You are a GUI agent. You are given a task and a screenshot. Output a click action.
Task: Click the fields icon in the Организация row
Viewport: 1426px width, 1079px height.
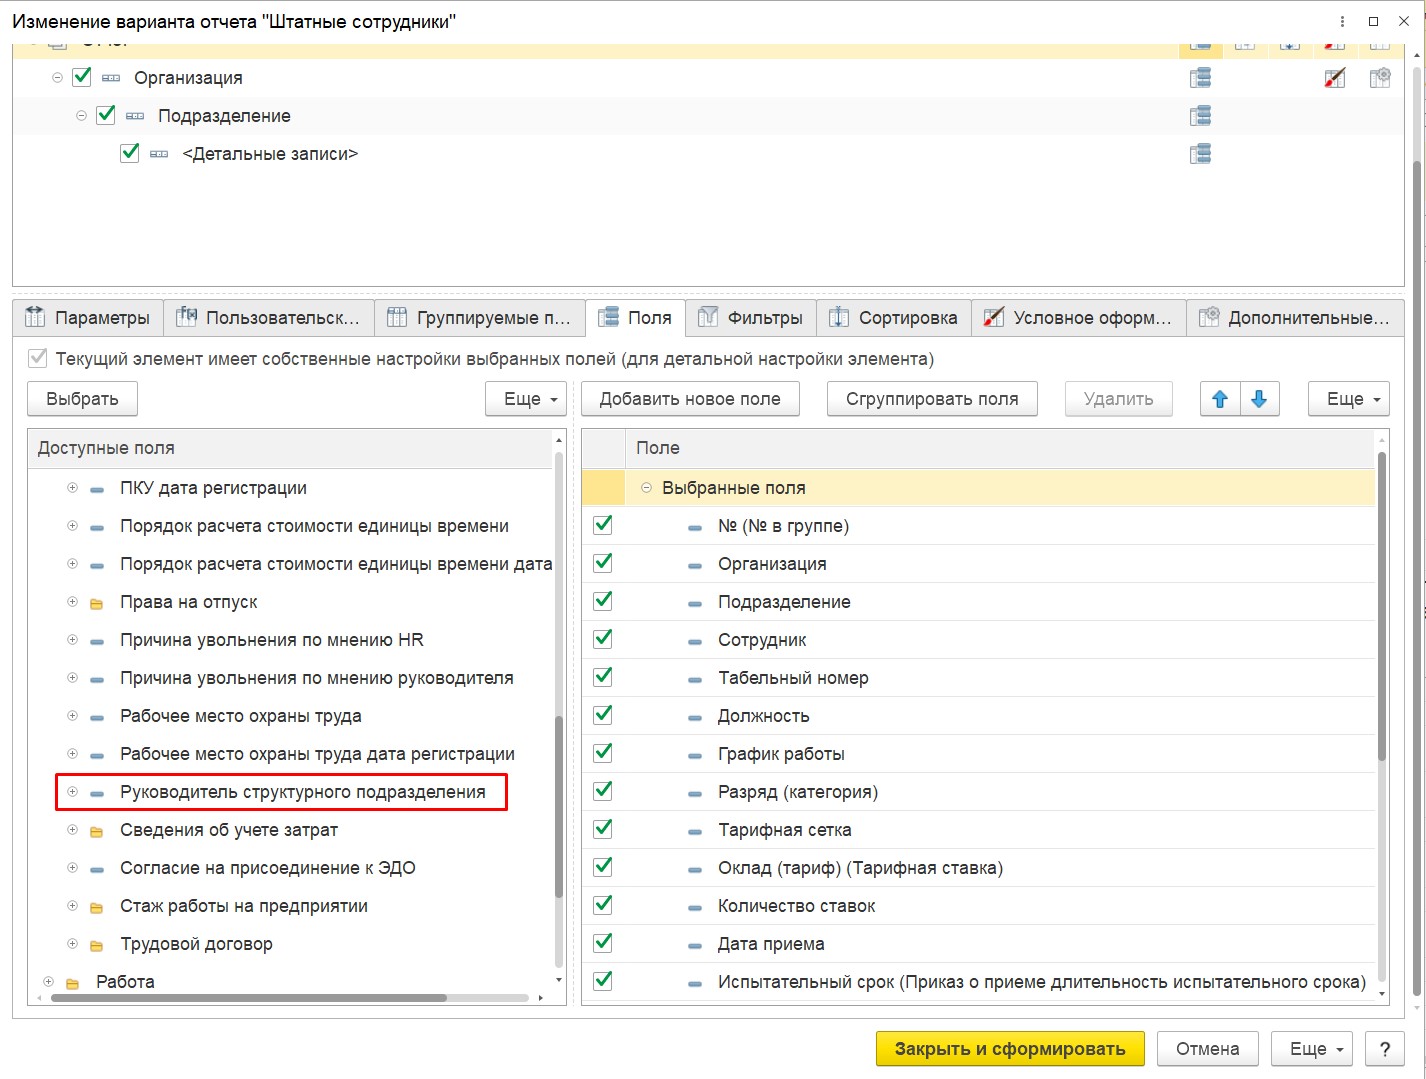click(x=1200, y=78)
